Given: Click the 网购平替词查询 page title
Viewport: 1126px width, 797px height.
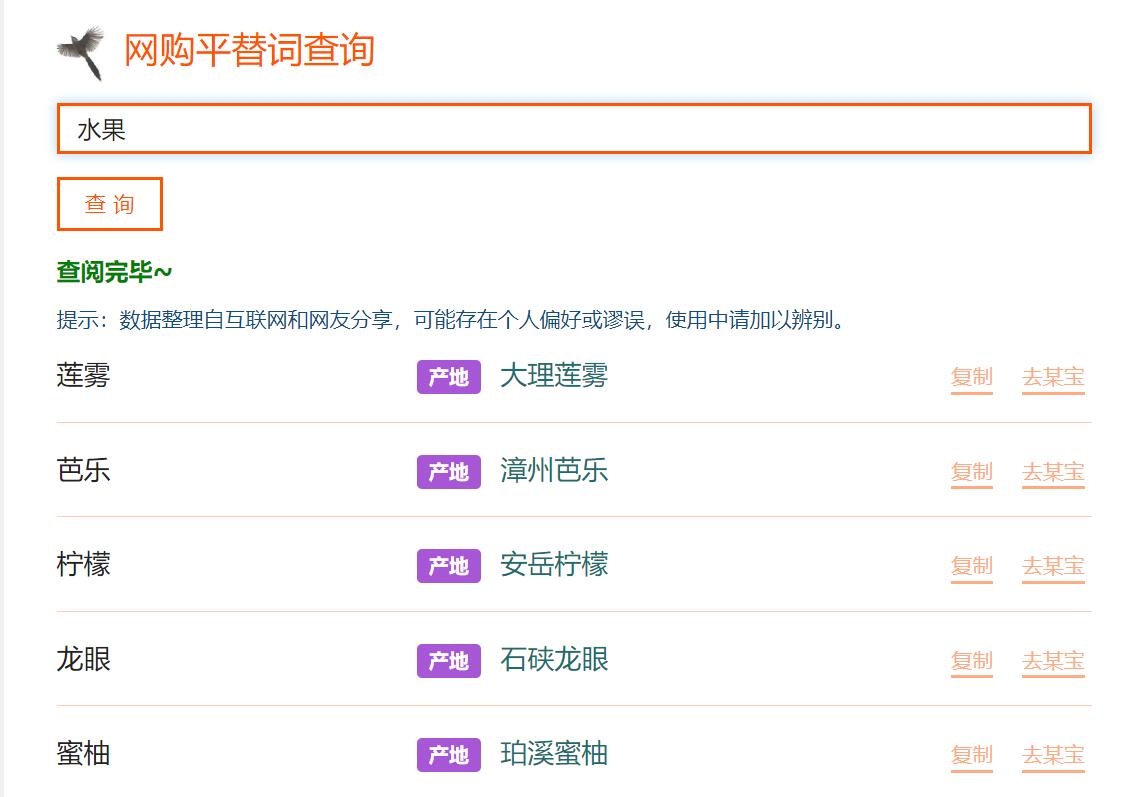Looking at the screenshot, I should pyautogui.click(x=248, y=50).
